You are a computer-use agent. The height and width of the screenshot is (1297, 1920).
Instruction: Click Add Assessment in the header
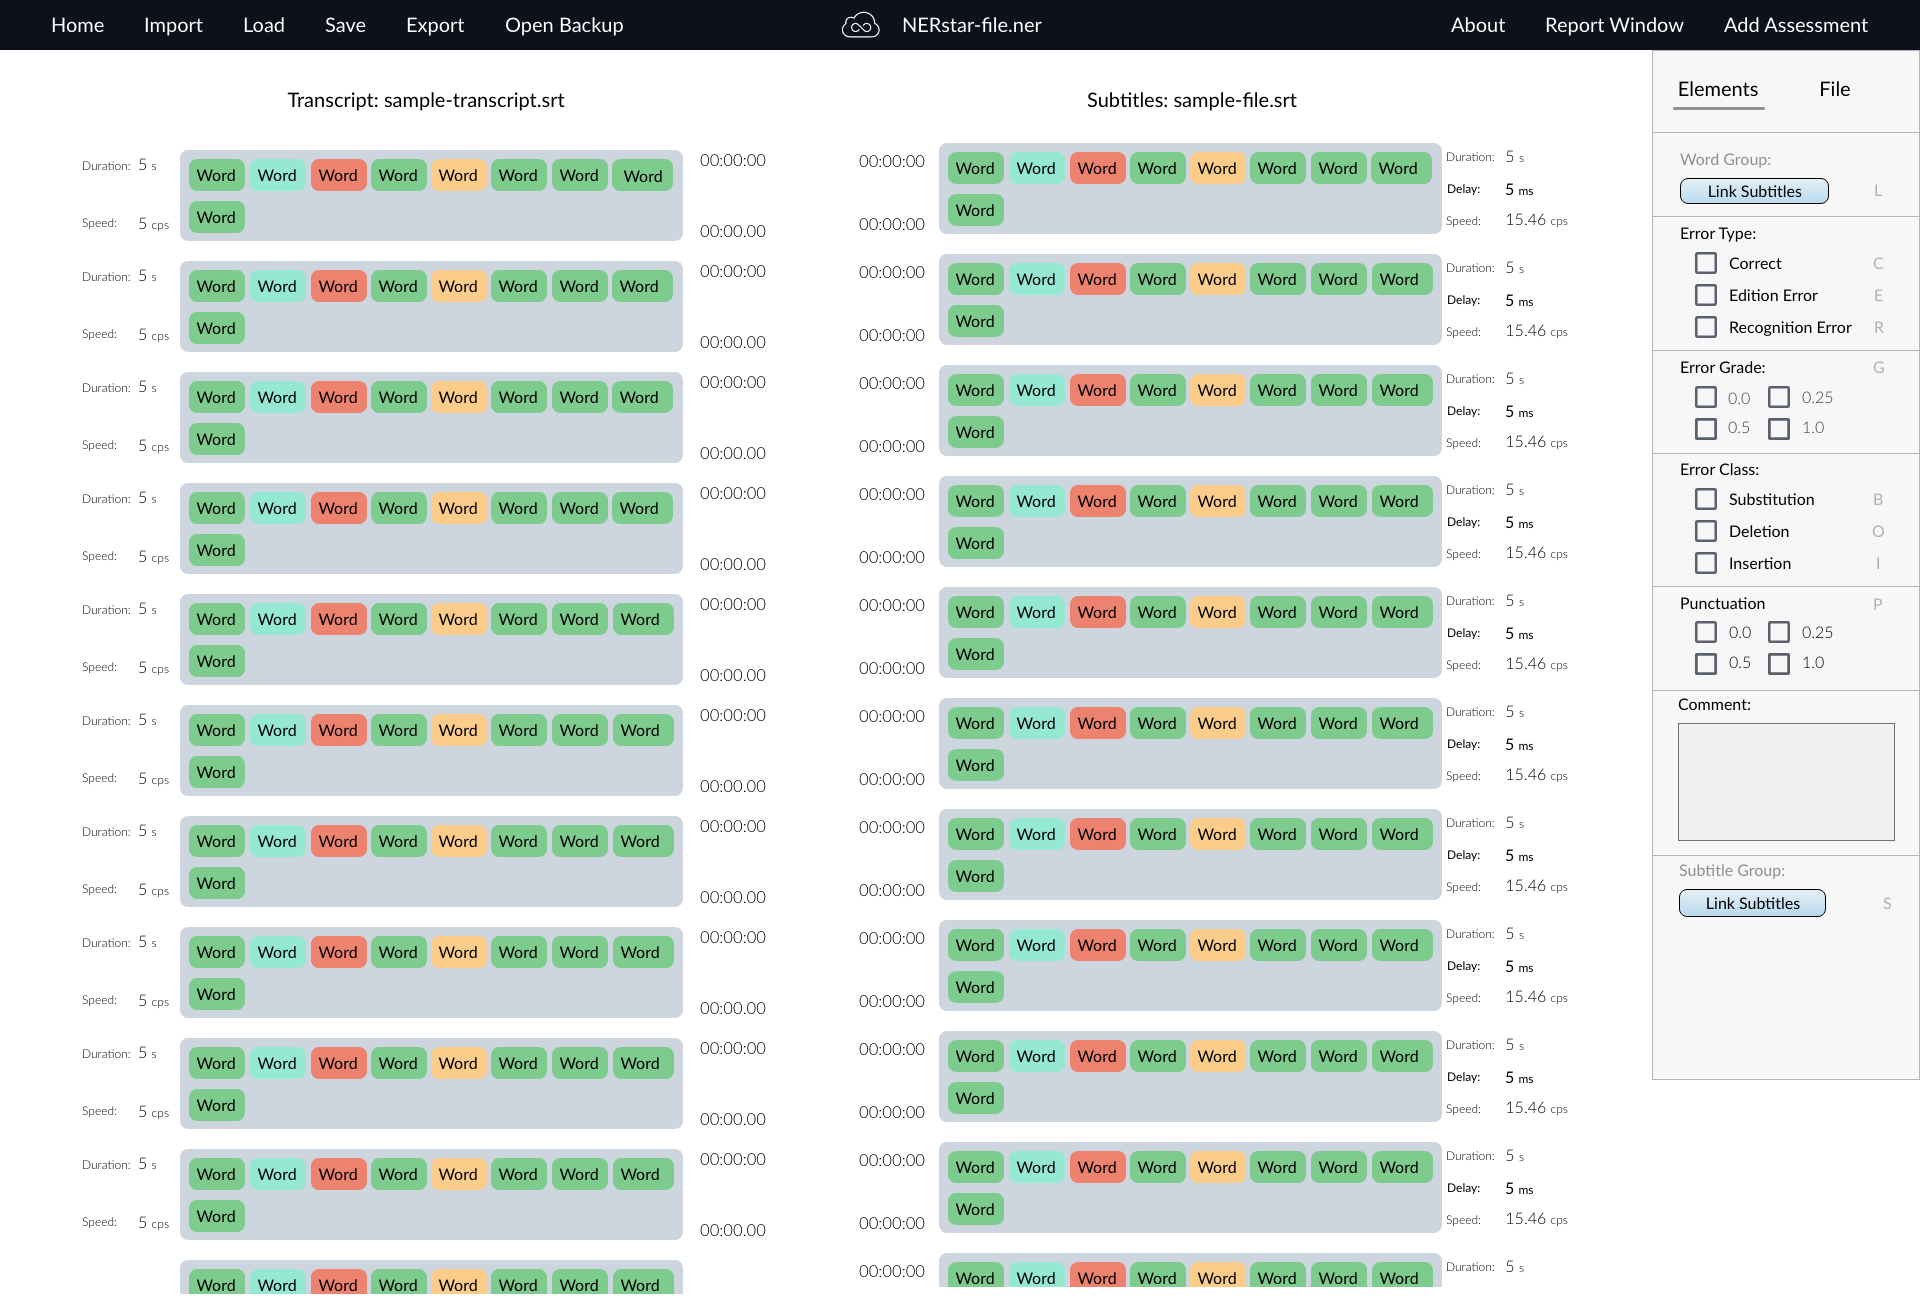point(1795,25)
